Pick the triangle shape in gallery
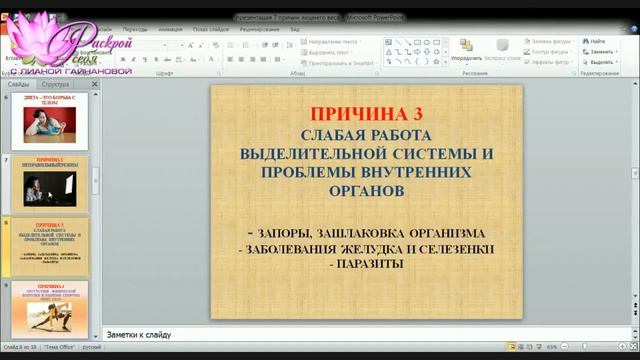 [x=389, y=52]
